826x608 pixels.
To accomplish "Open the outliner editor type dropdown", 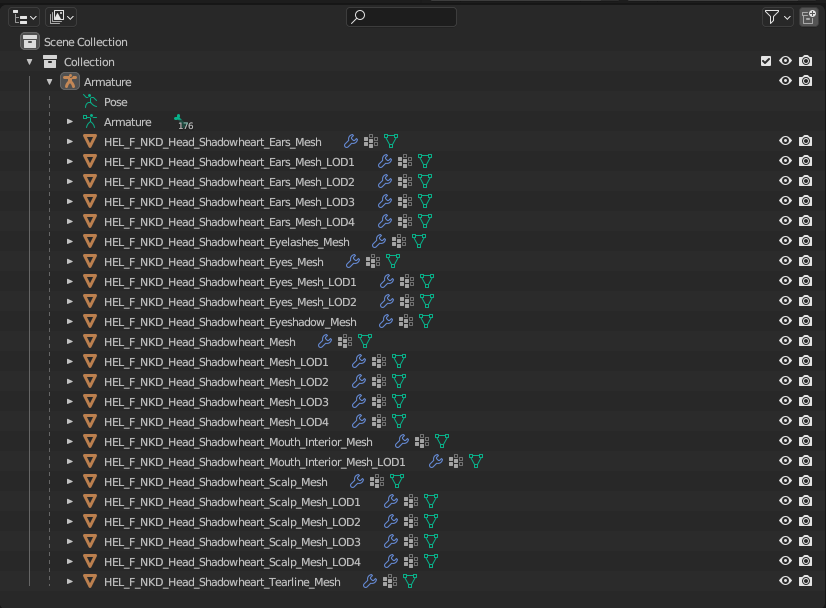I will [x=24, y=17].
